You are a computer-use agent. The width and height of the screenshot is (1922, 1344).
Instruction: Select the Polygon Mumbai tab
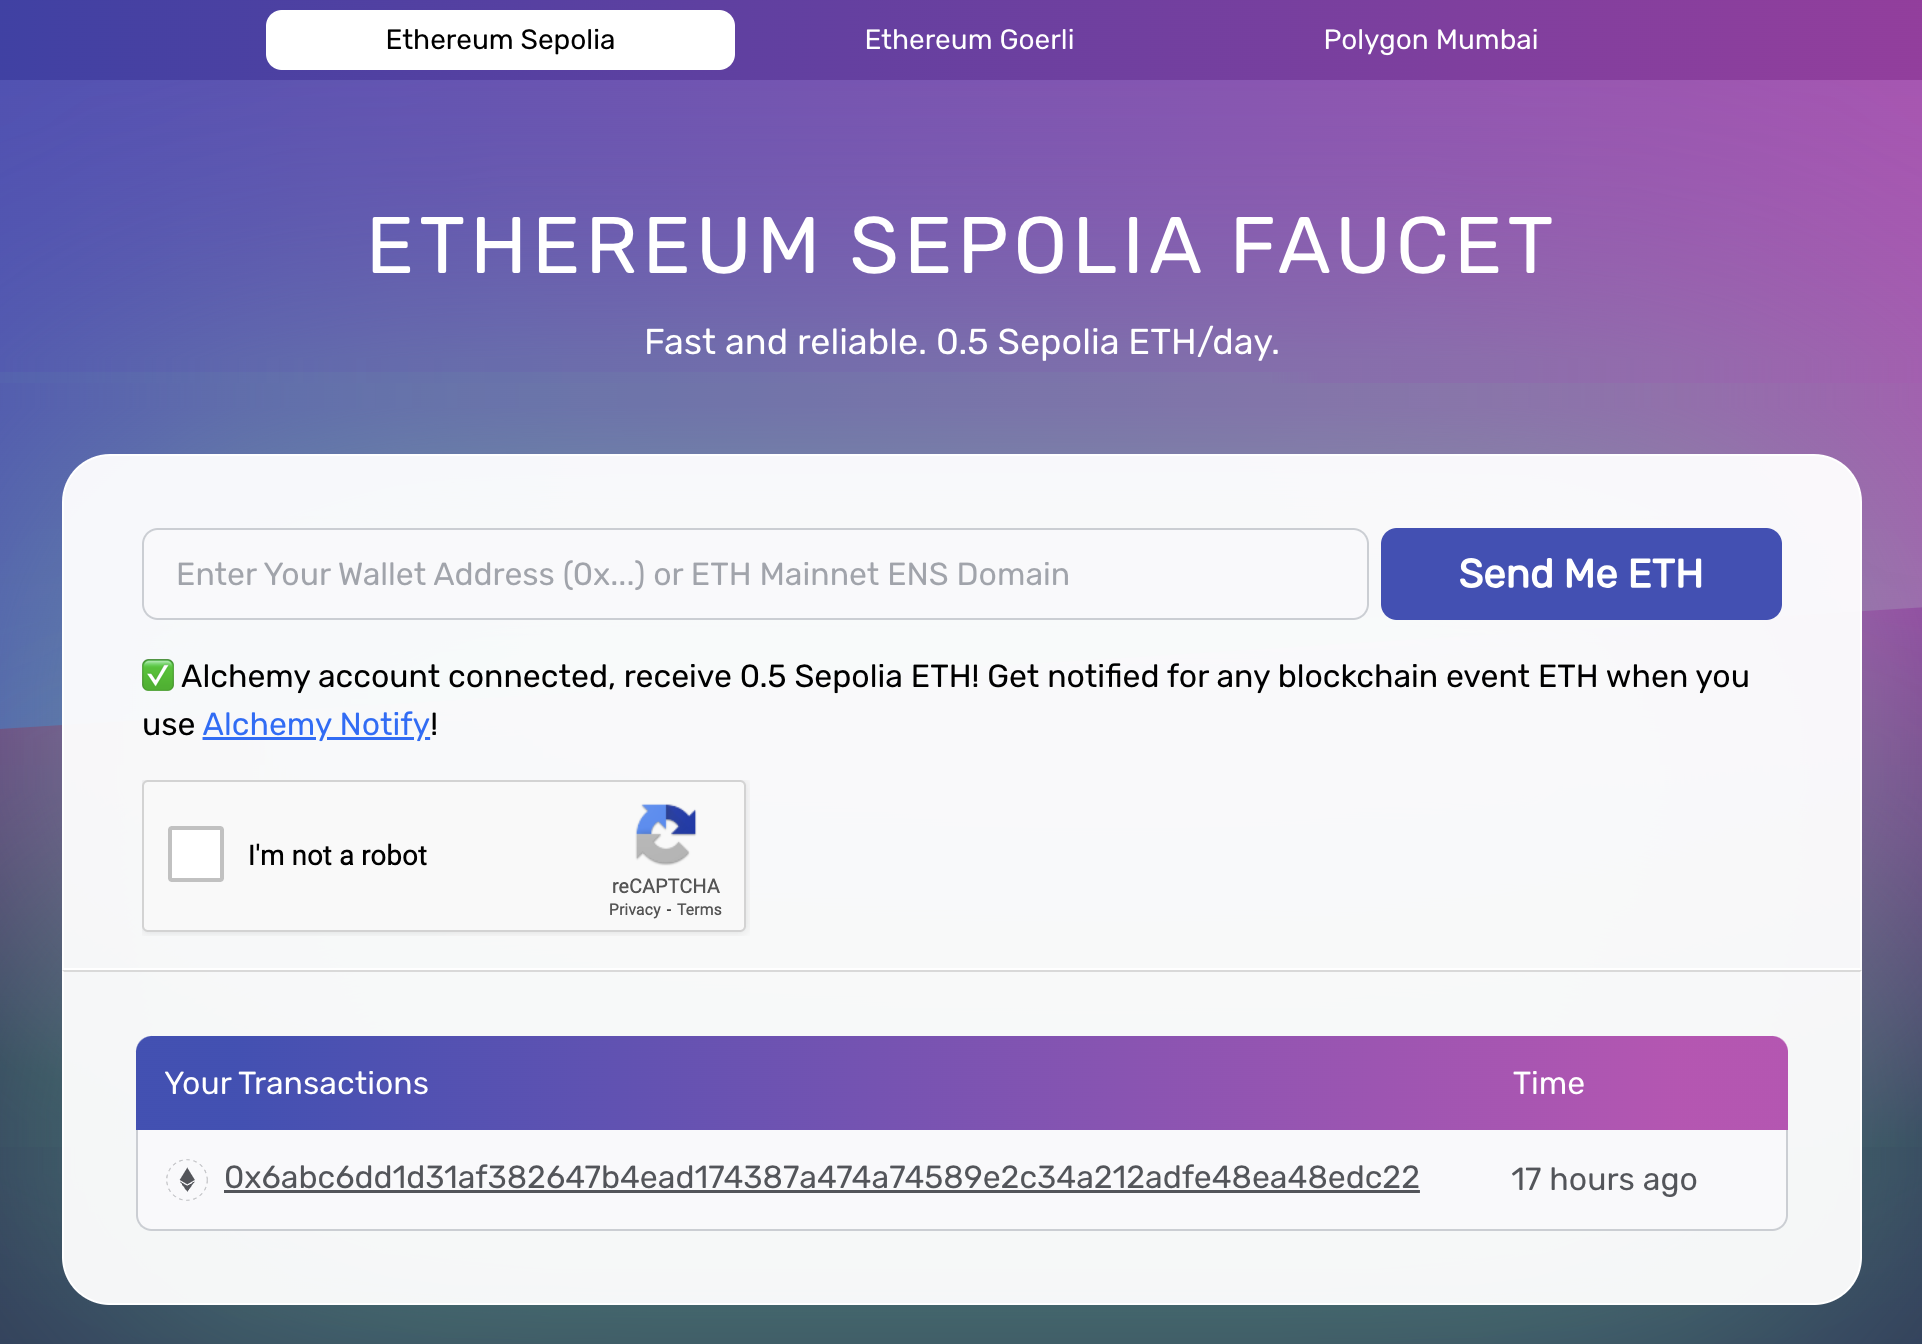click(x=1430, y=40)
